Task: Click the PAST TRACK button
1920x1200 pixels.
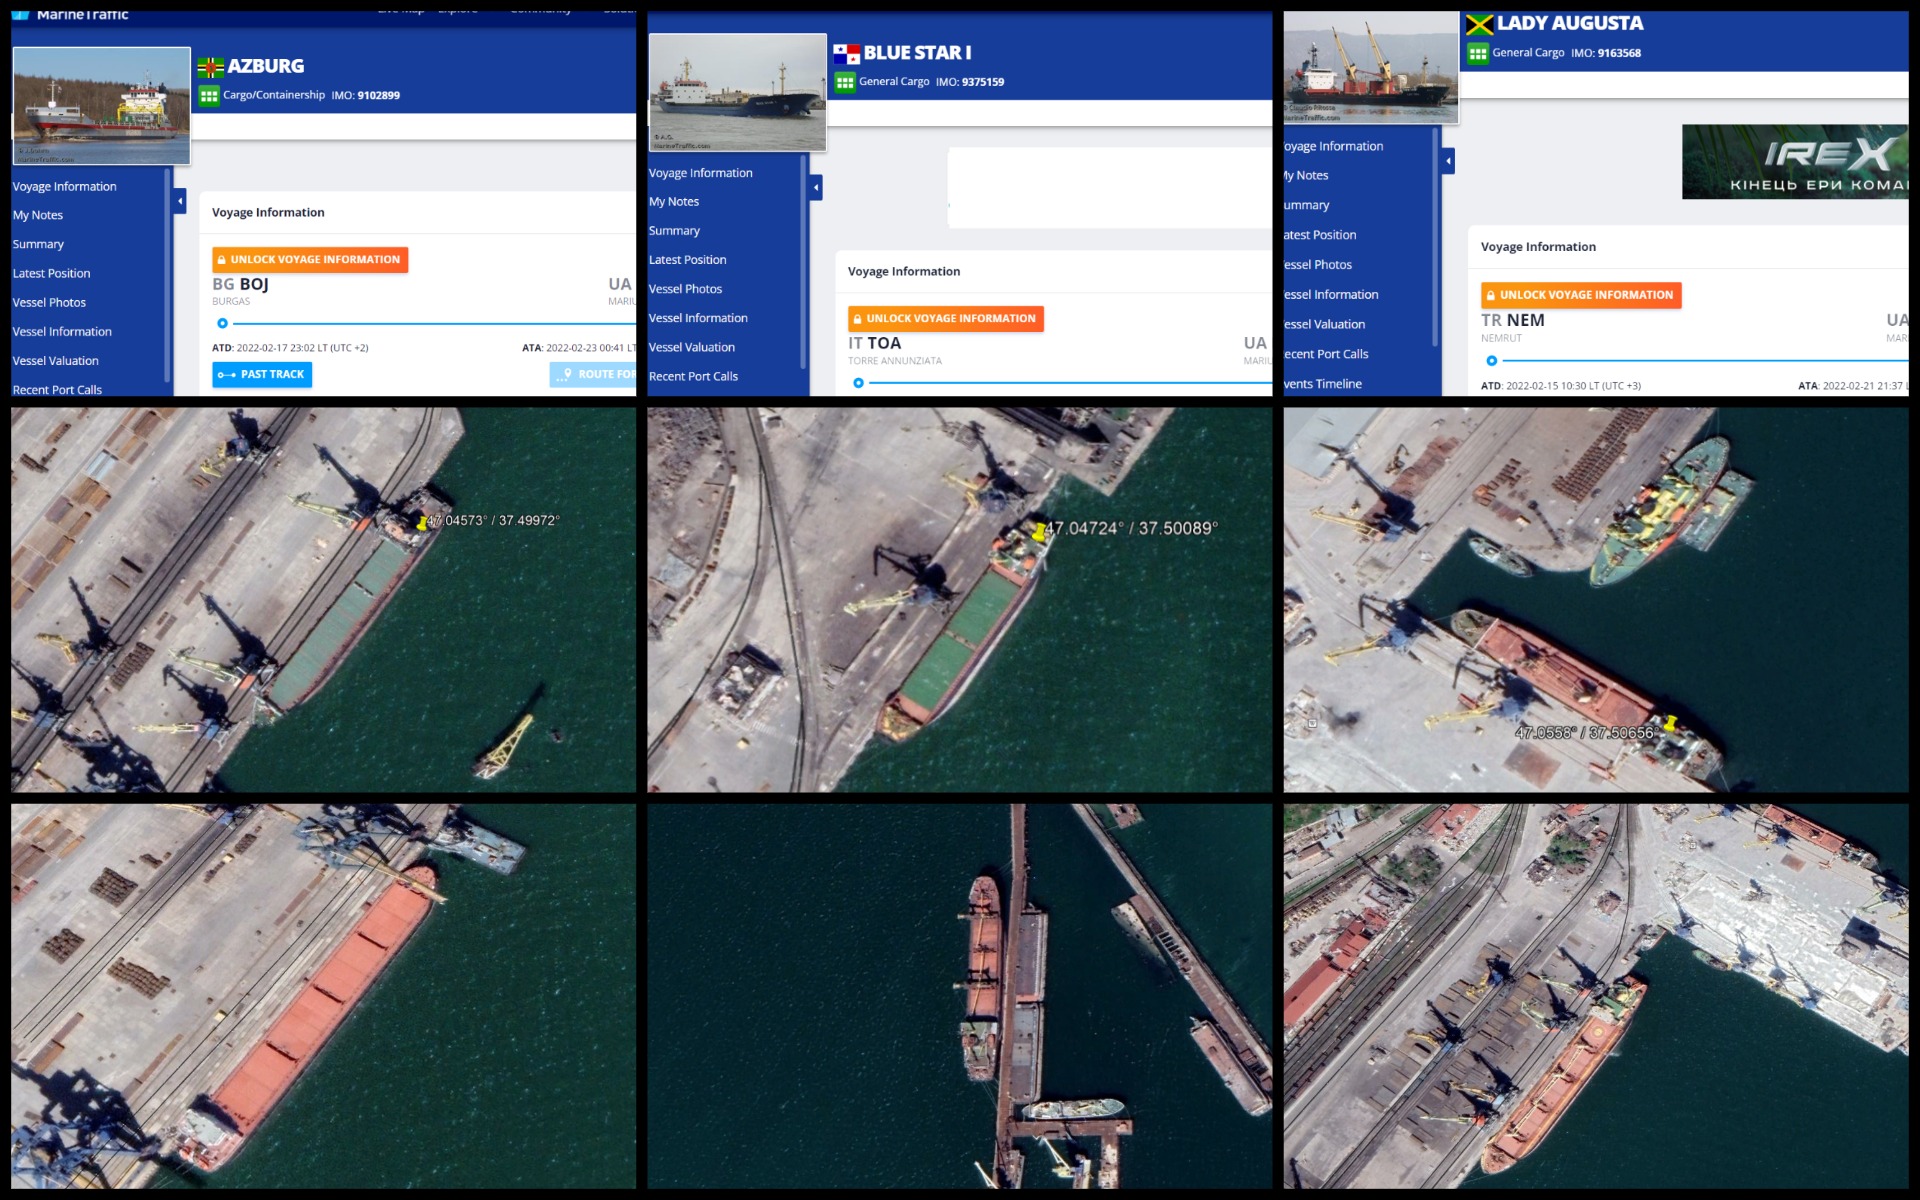Action: coord(262,374)
